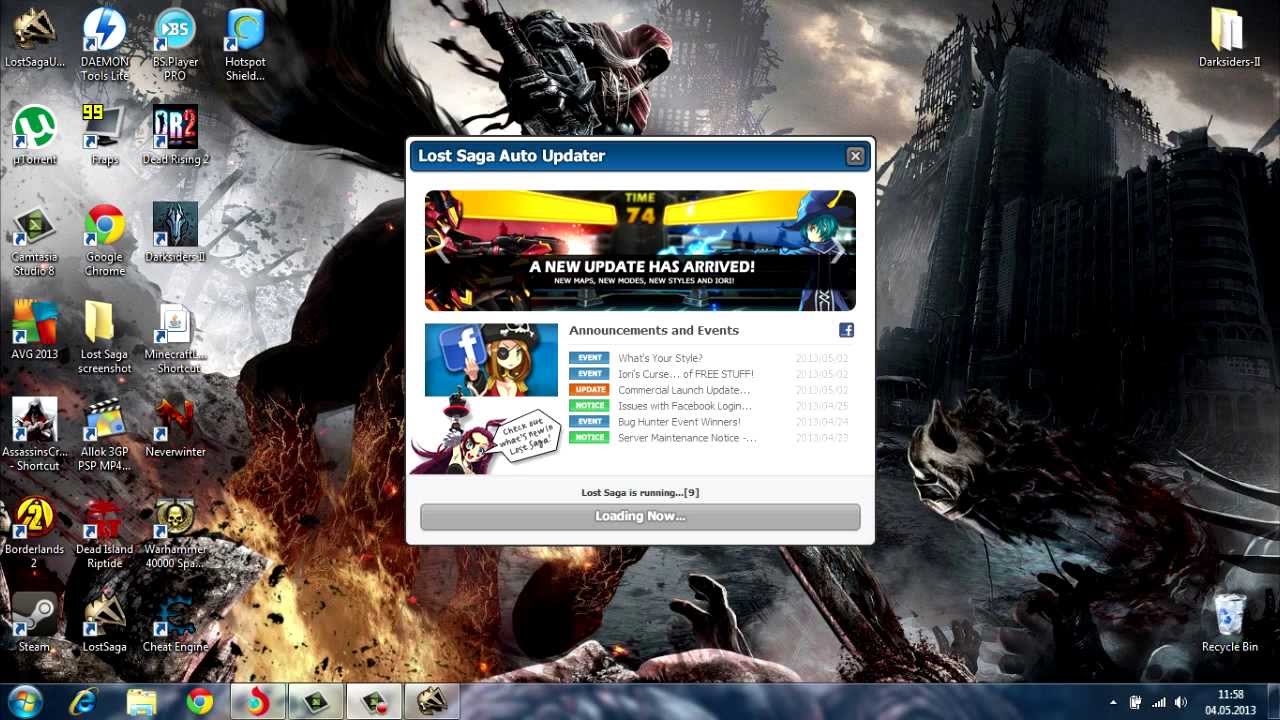Click the Warhammer 40000 Spa... icon
The height and width of the screenshot is (720, 1280).
(x=175, y=532)
